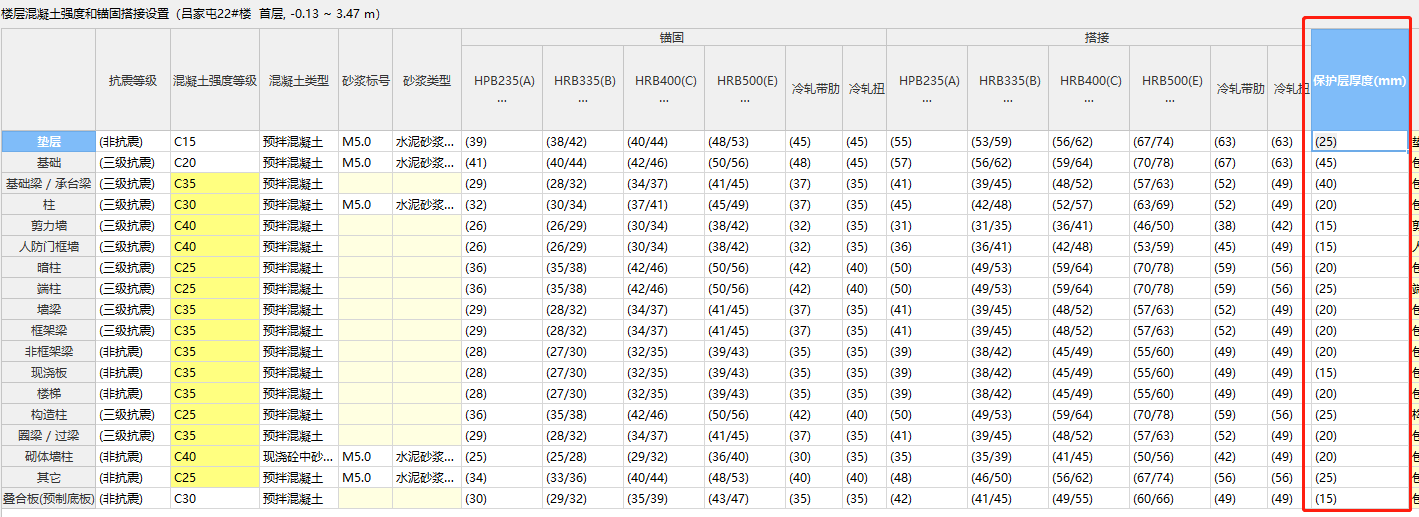Select the 叠合板(预制底板) row header
Viewport: 1419px width, 517px height.
point(49,498)
